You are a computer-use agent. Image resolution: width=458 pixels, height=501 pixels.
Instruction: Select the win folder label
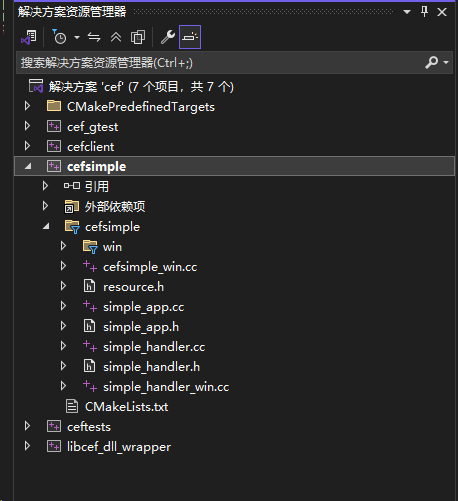point(112,247)
